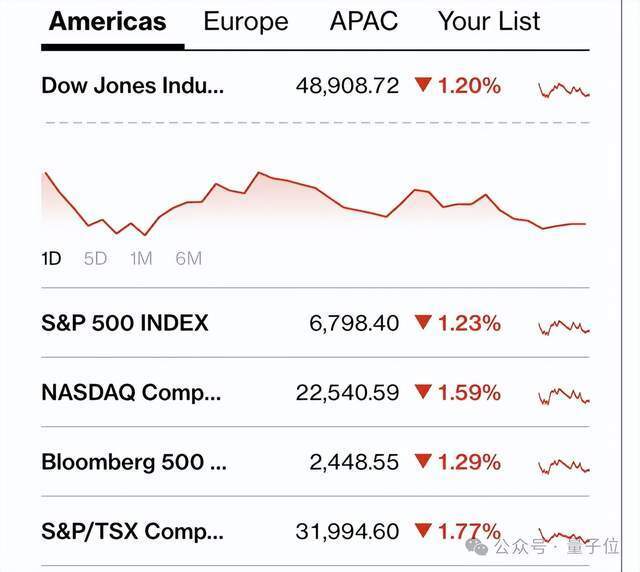Choose the 1M chart range
Image resolution: width=640 pixels, height=572 pixels.
coord(141,259)
